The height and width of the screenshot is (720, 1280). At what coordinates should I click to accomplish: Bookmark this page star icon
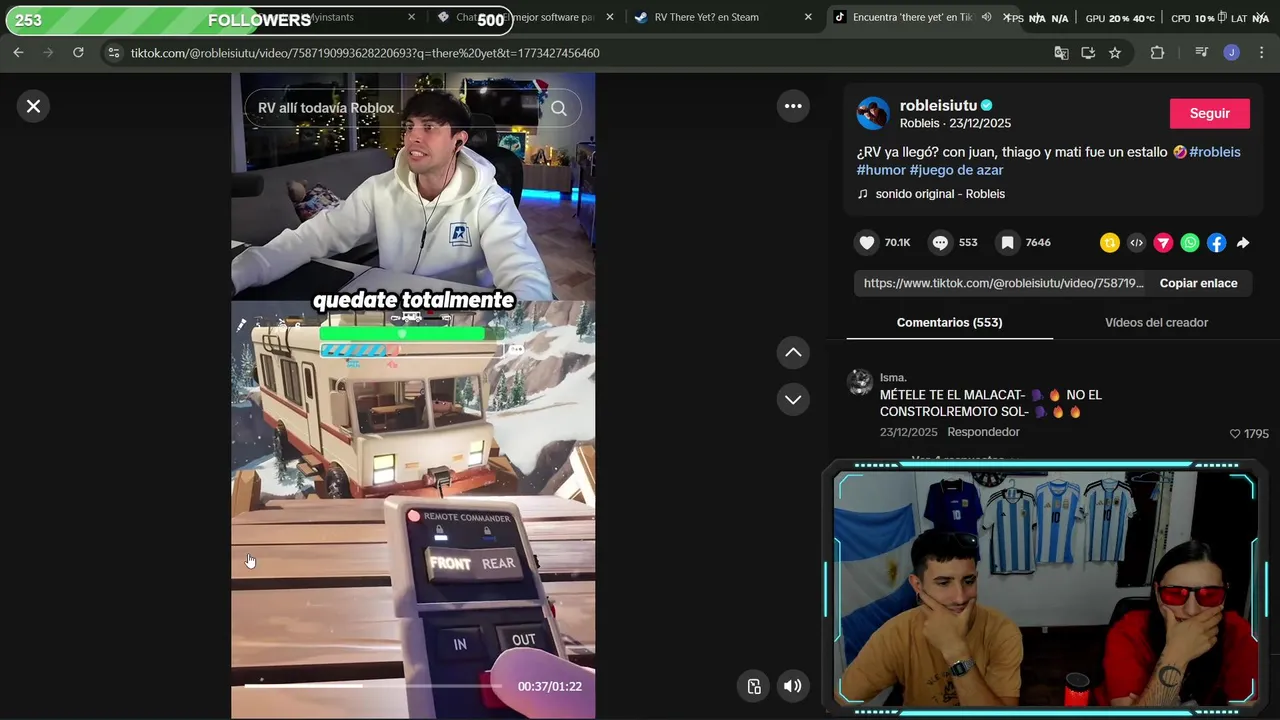coord(1115,53)
